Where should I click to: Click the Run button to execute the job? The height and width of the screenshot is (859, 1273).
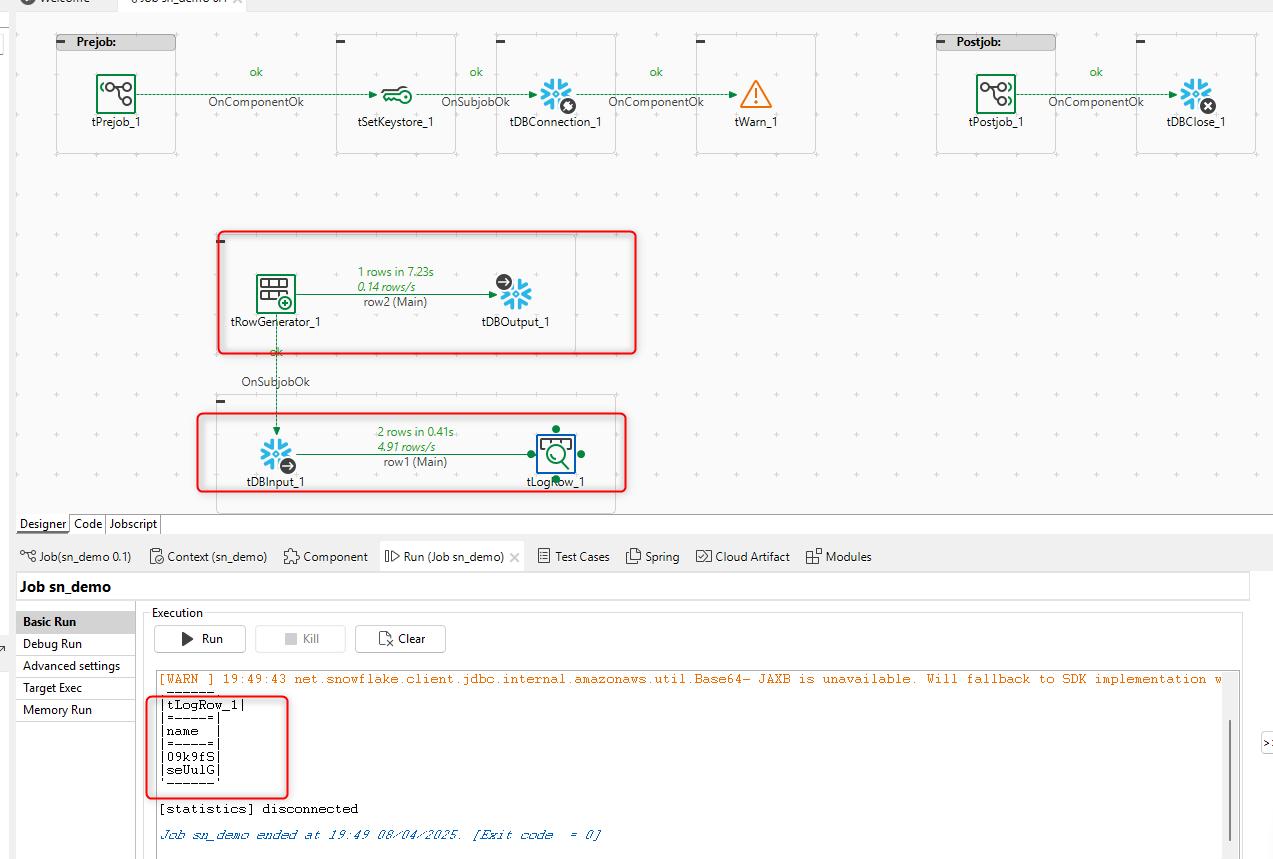[199, 638]
